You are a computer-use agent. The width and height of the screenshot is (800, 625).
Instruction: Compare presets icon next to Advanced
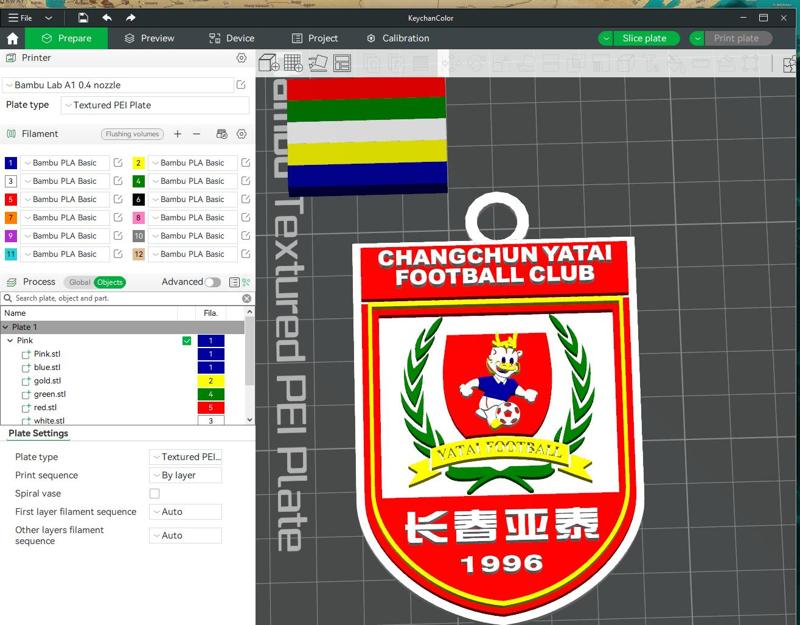pyautogui.click(x=246, y=282)
